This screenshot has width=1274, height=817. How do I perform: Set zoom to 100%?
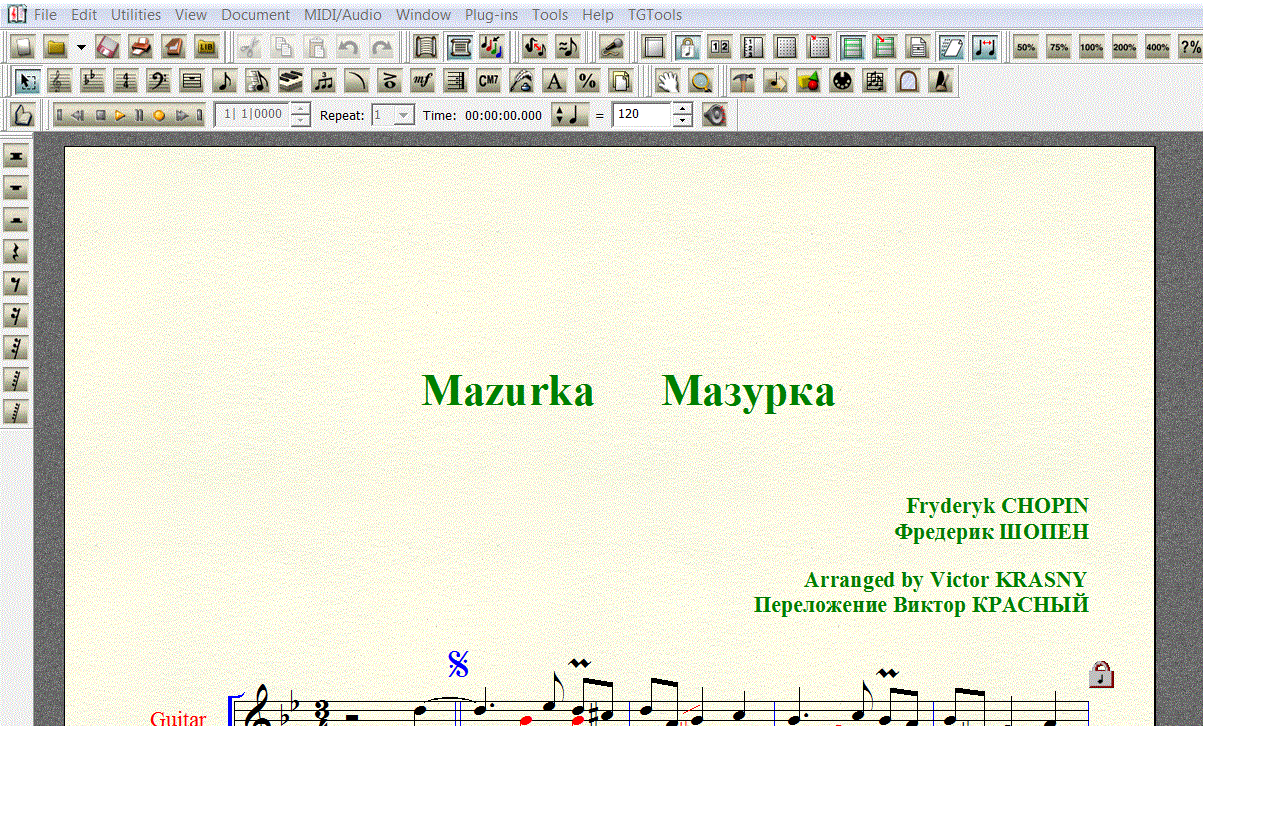[1091, 47]
